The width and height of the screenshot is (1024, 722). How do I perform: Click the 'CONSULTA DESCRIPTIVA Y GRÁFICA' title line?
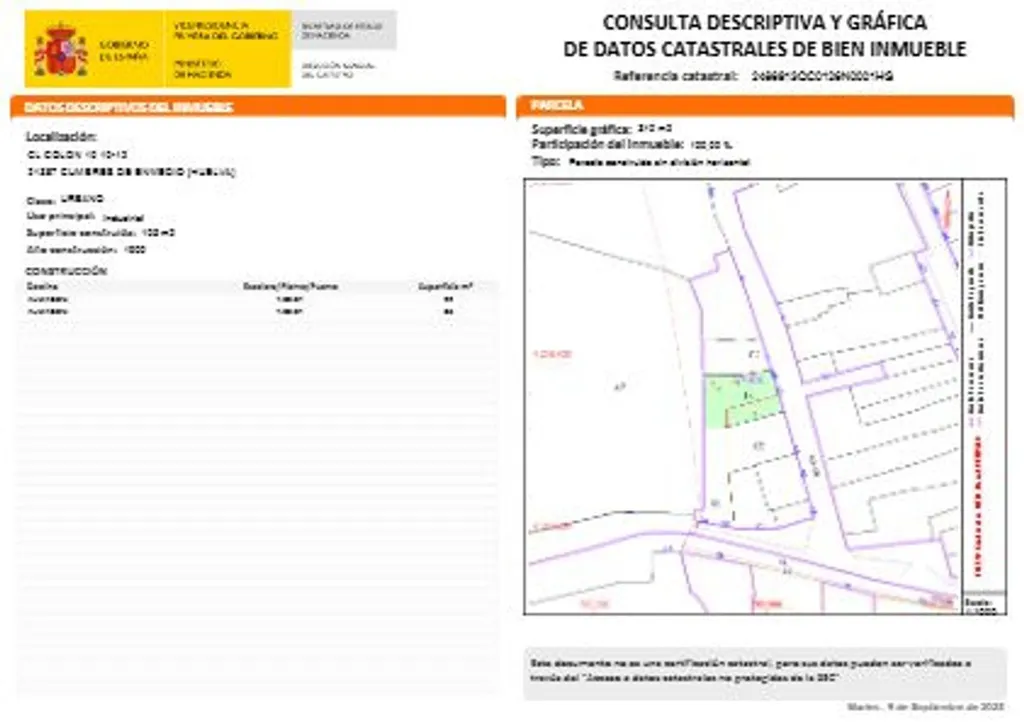pyautogui.click(x=764, y=22)
